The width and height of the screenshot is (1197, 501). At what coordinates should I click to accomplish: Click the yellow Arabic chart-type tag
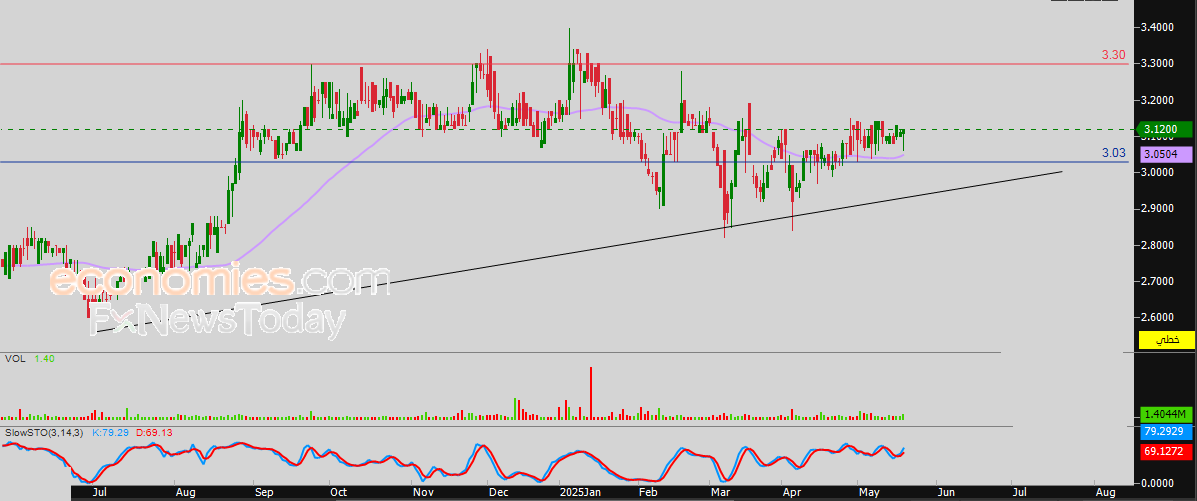(x=1166, y=340)
